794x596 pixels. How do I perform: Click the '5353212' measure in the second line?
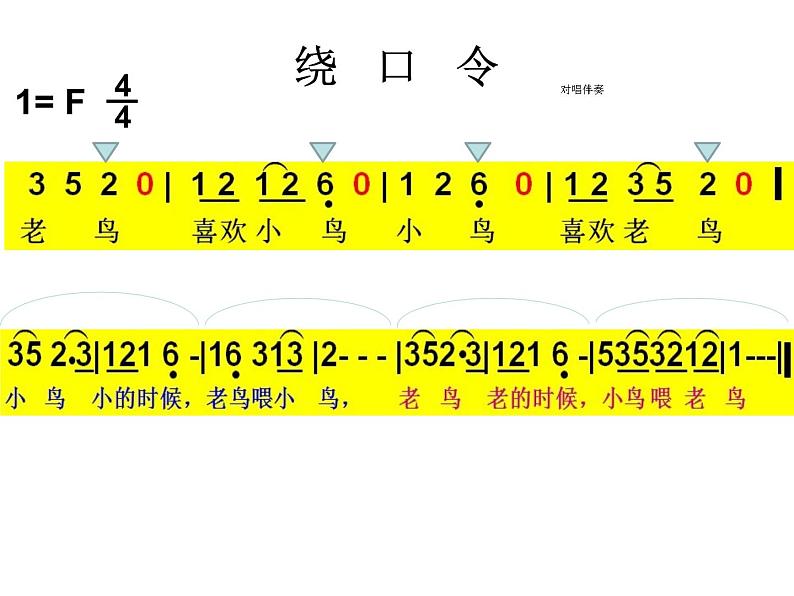point(658,353)
